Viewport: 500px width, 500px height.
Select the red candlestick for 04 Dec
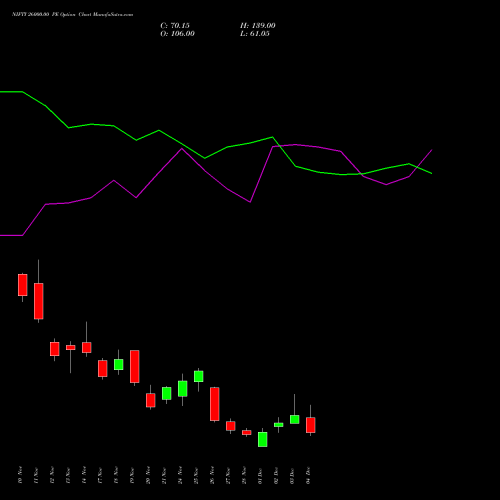coord(311,425)
